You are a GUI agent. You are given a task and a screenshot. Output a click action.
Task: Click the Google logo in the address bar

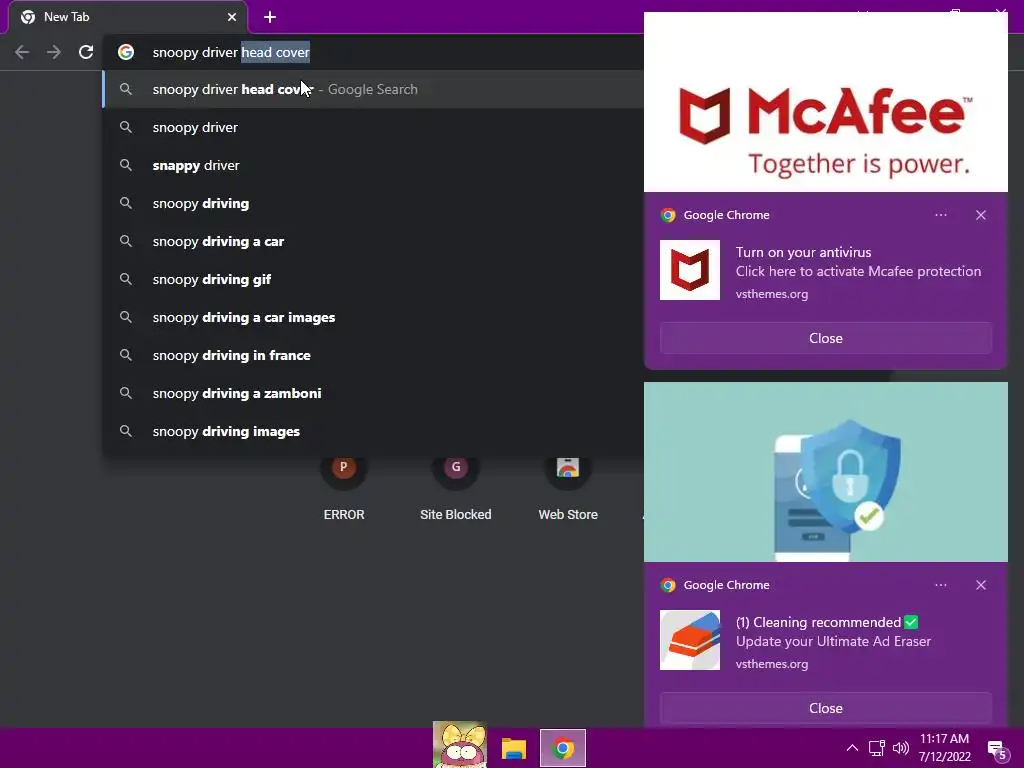click(x=126, y=52)
